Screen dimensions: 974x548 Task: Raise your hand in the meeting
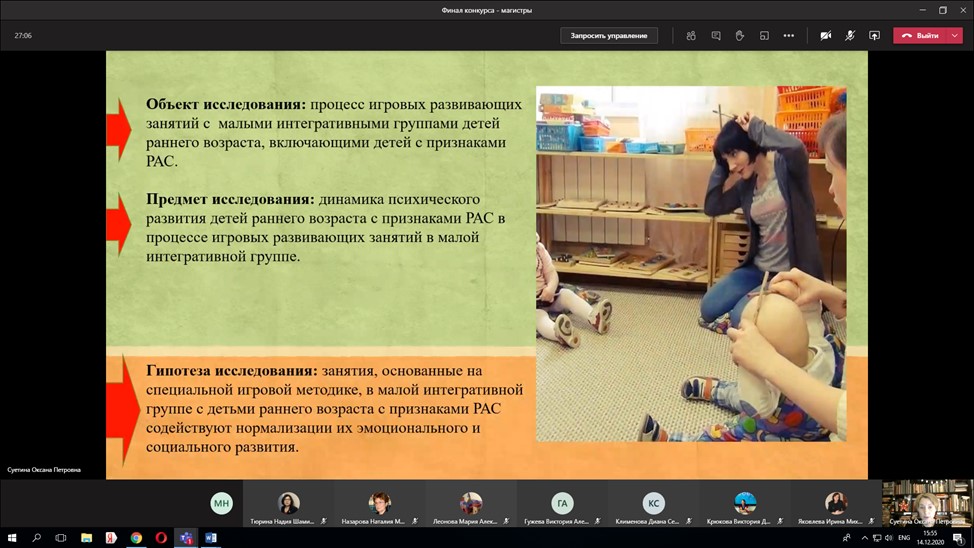[x=740, y=35]
